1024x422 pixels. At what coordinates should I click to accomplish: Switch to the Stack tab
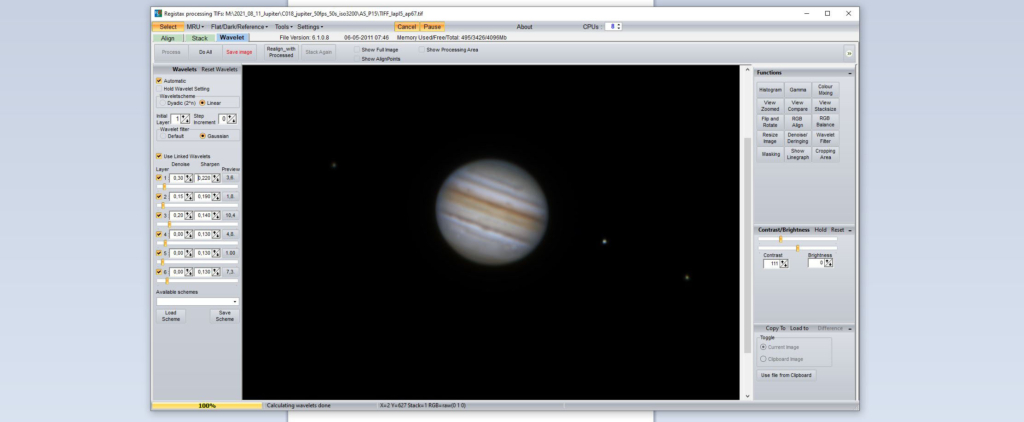[x=200, y=38]
